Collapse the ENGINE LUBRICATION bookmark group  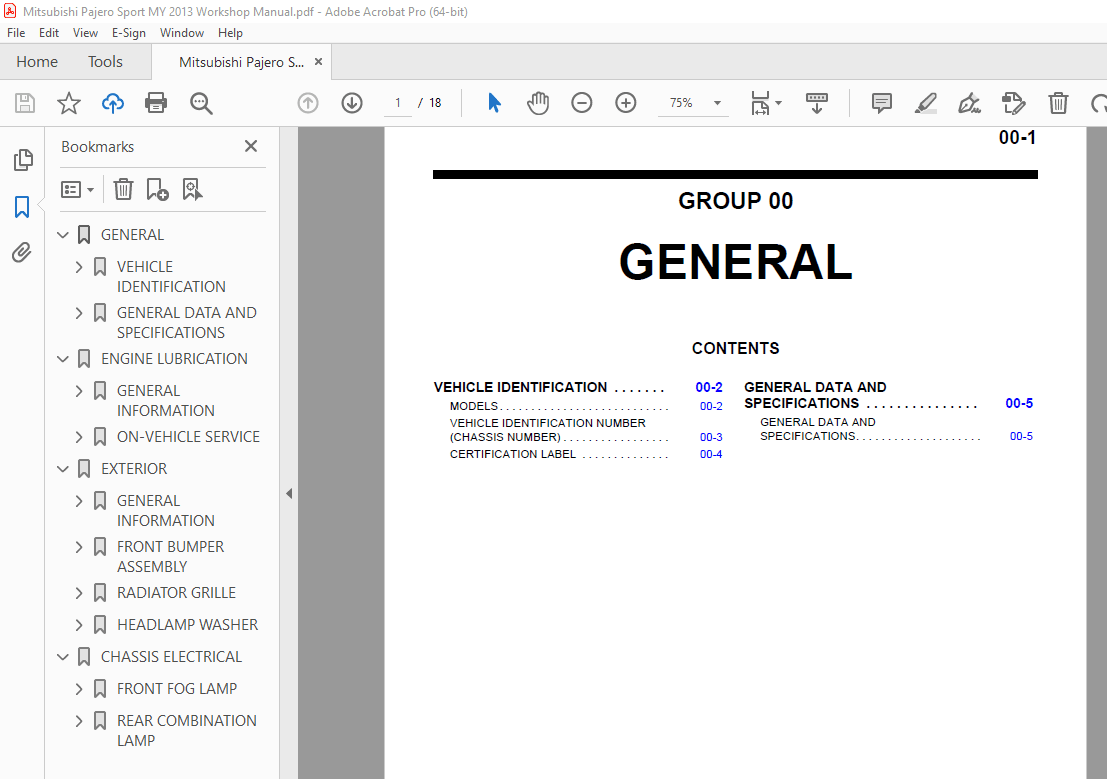click(x=64, y=359)
